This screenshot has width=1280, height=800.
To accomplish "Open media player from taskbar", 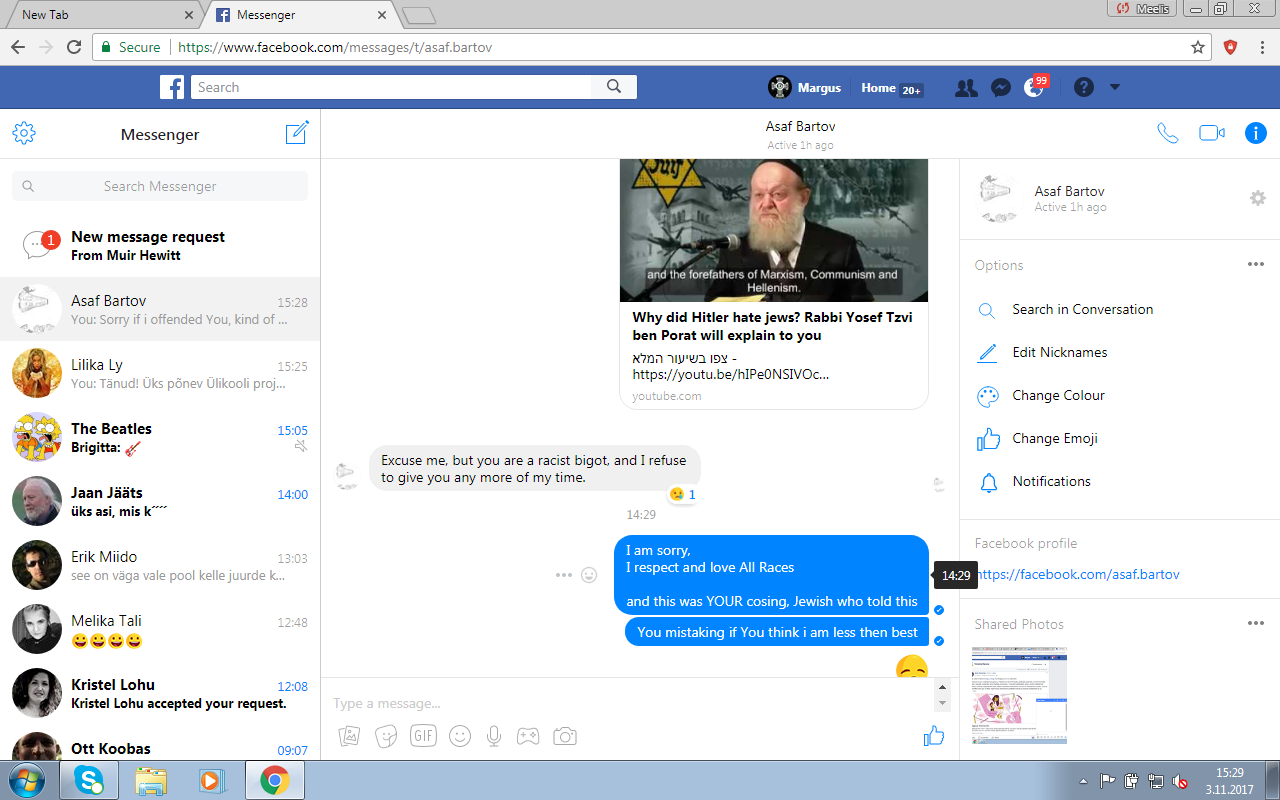I will [x=212, y=780].
